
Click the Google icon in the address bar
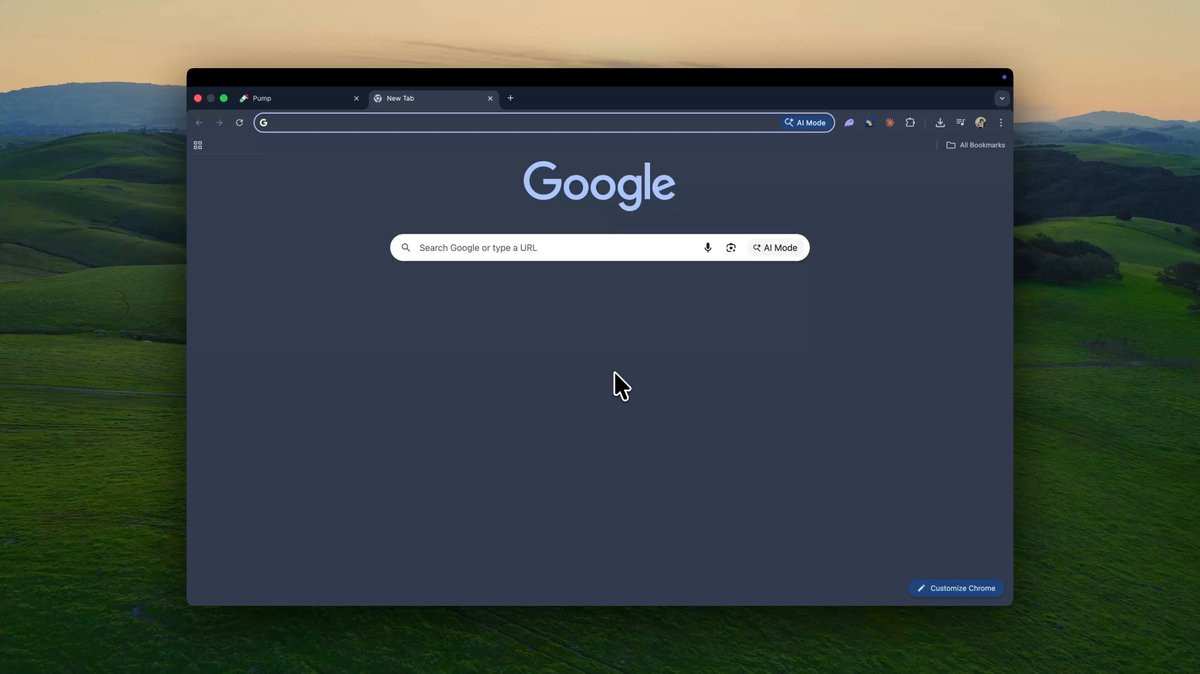[264, 123]
